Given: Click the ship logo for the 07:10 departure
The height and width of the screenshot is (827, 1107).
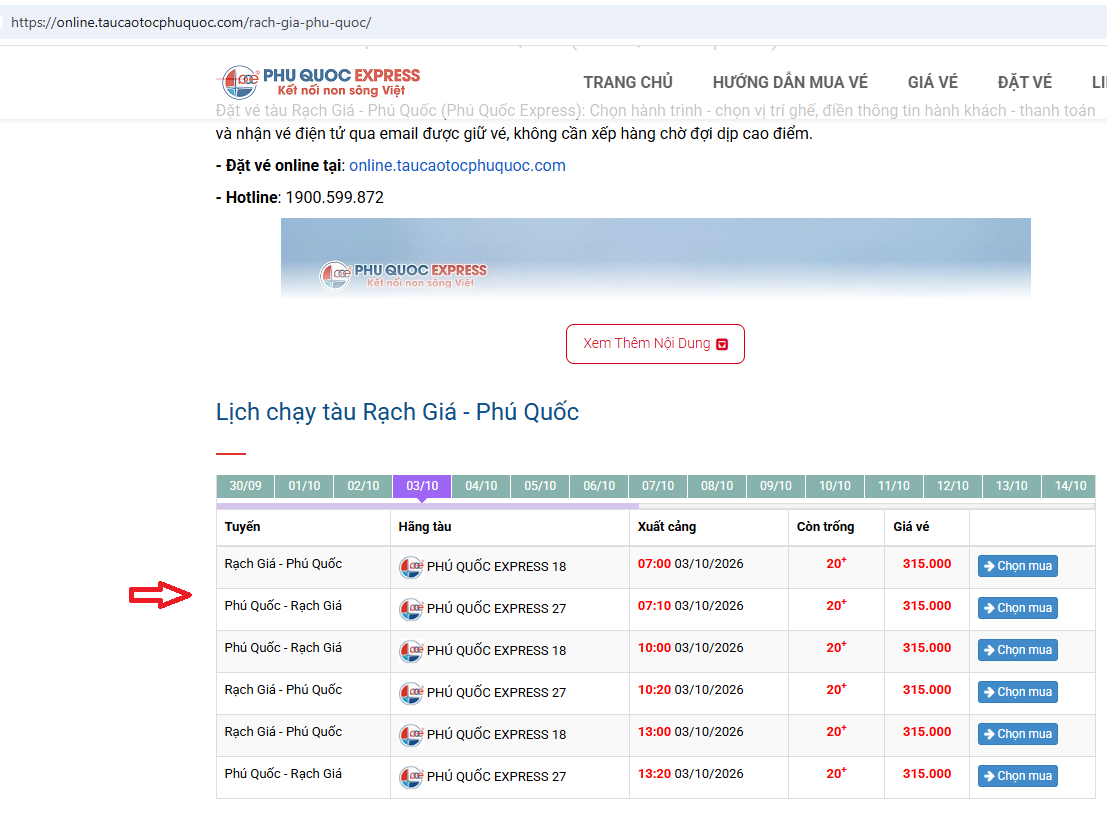Looking at the screenshot, I should click(411, 608).
